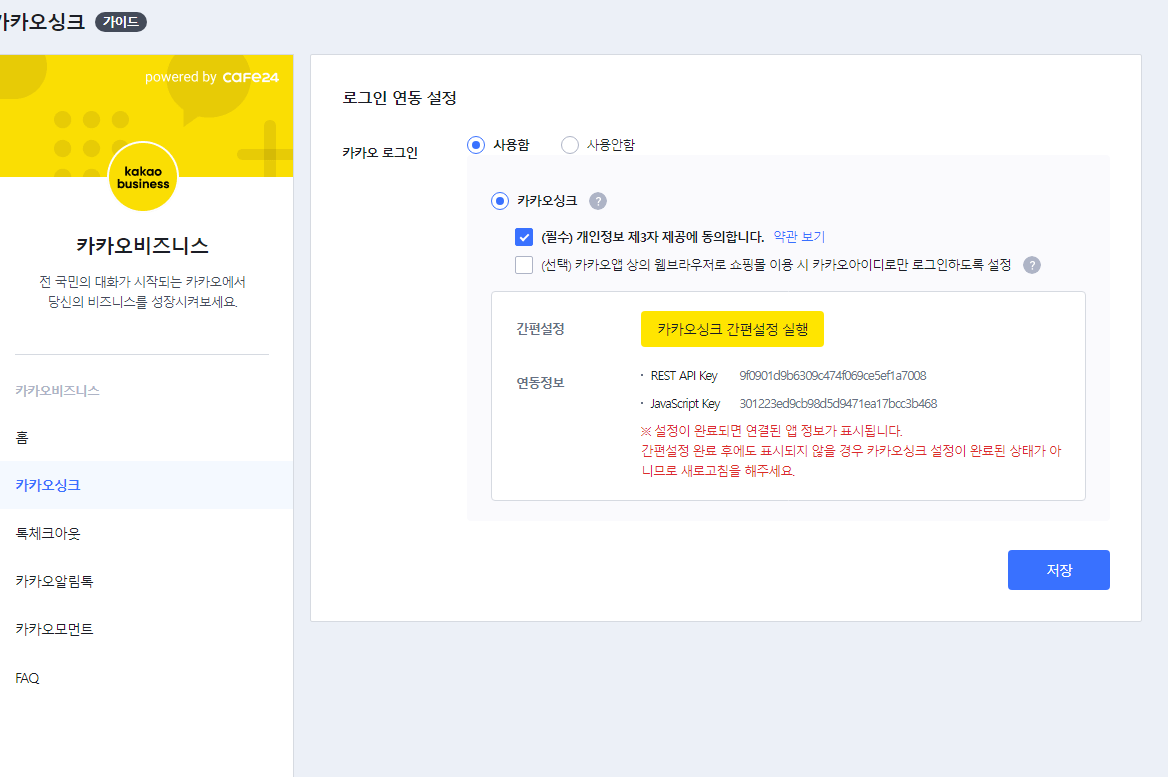Open the 카카오알림톡 sidebar item
Viewport: 1168px width, 777px height.
point(146,581)
